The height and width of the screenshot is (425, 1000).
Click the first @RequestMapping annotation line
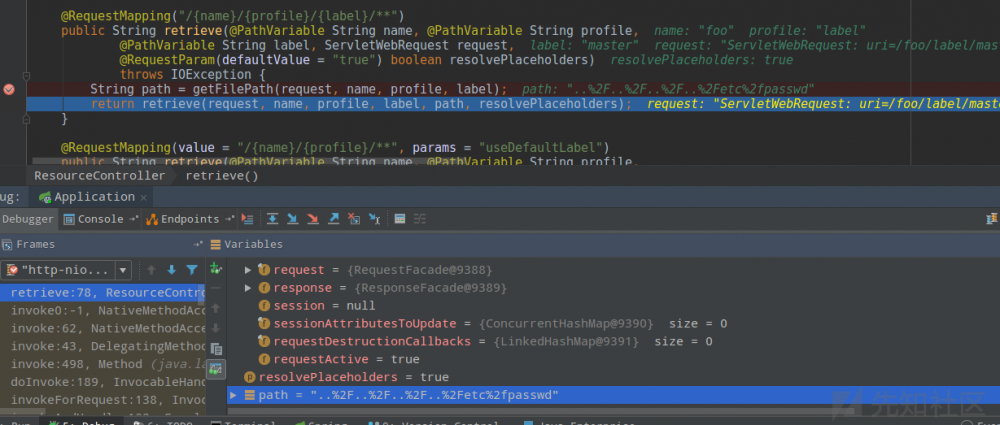tap(233, 15)
